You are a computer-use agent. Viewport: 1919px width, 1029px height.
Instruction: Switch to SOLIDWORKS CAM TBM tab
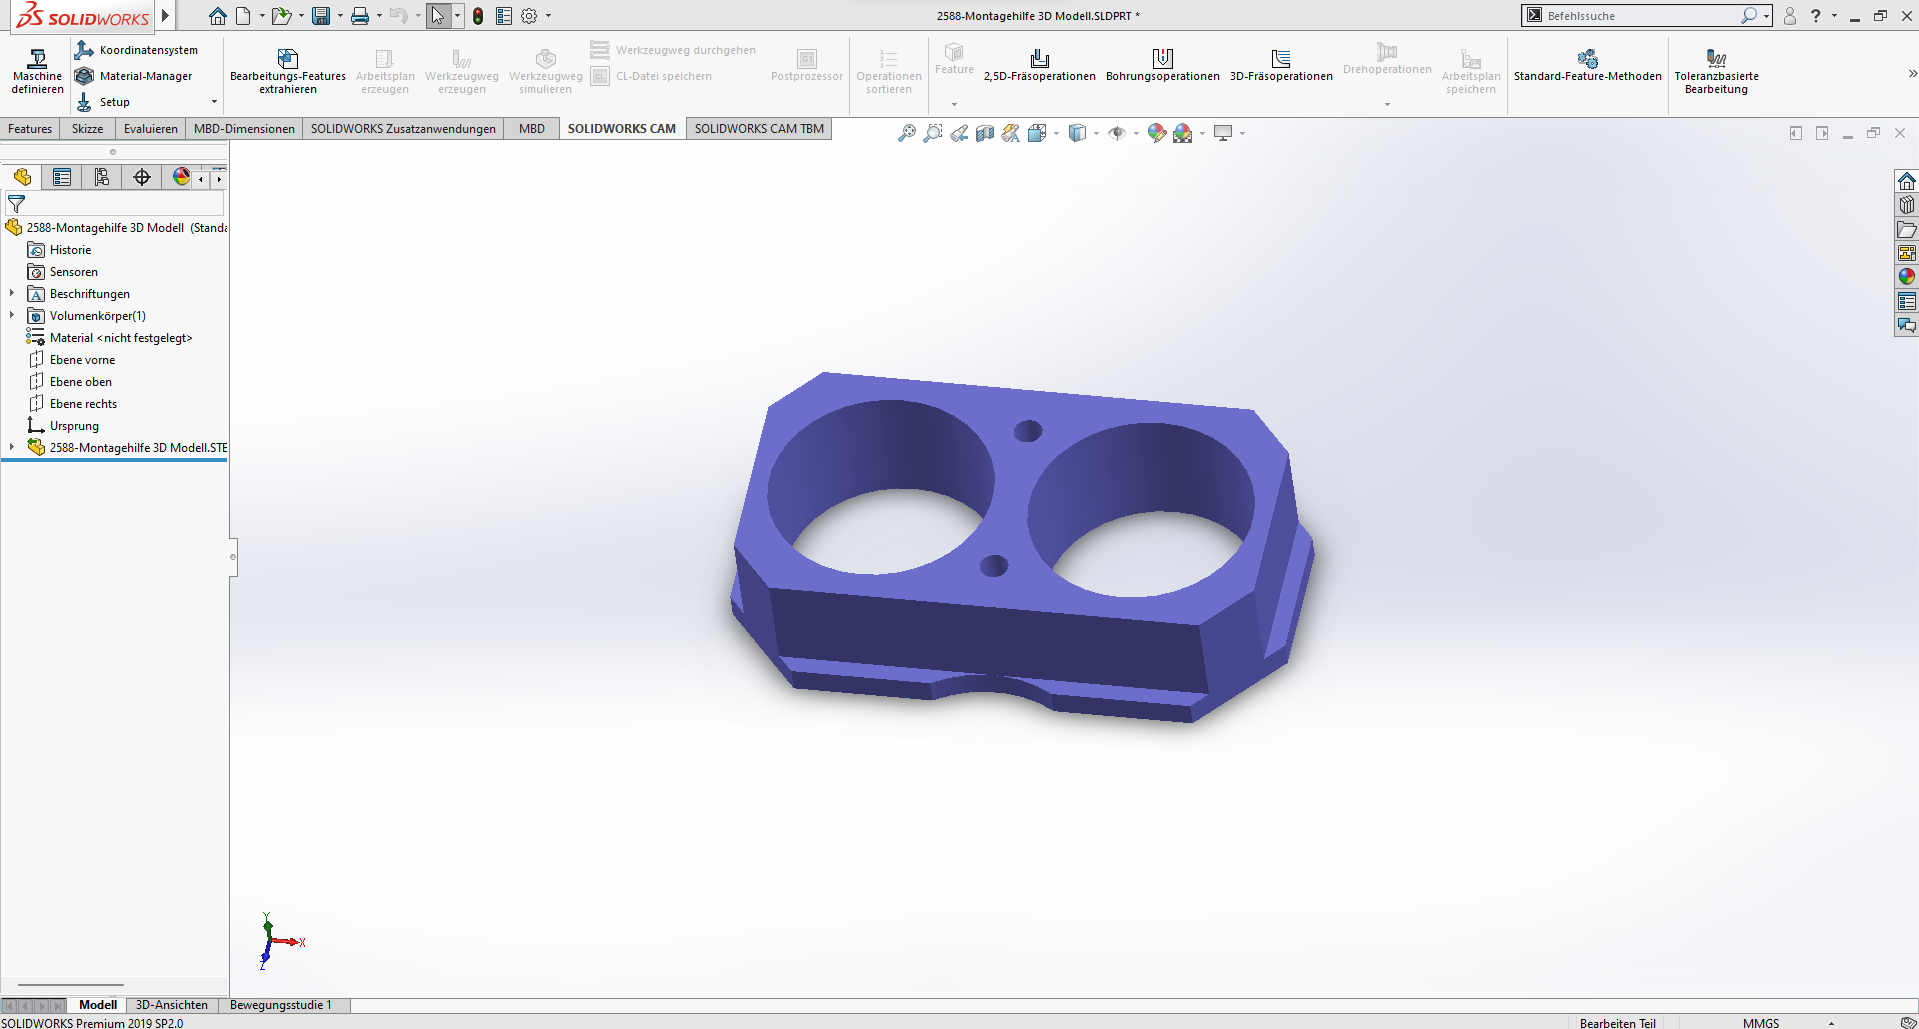tap(759, 129)
